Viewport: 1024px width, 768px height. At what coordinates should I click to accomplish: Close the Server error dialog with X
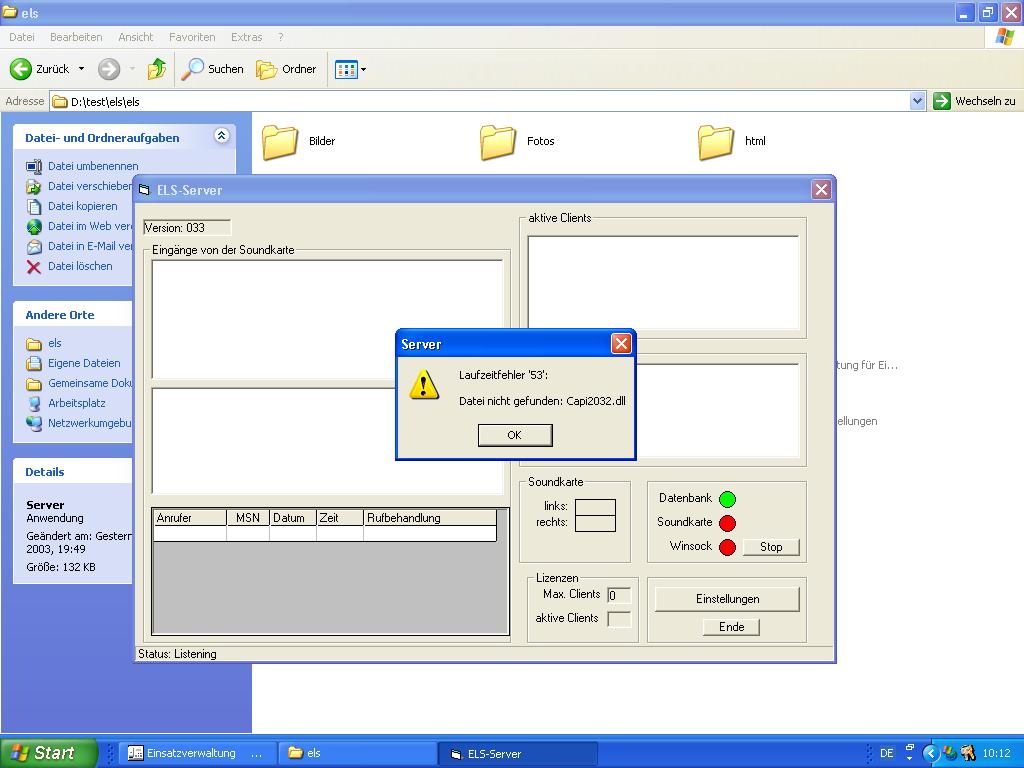[x=621, y=344]
